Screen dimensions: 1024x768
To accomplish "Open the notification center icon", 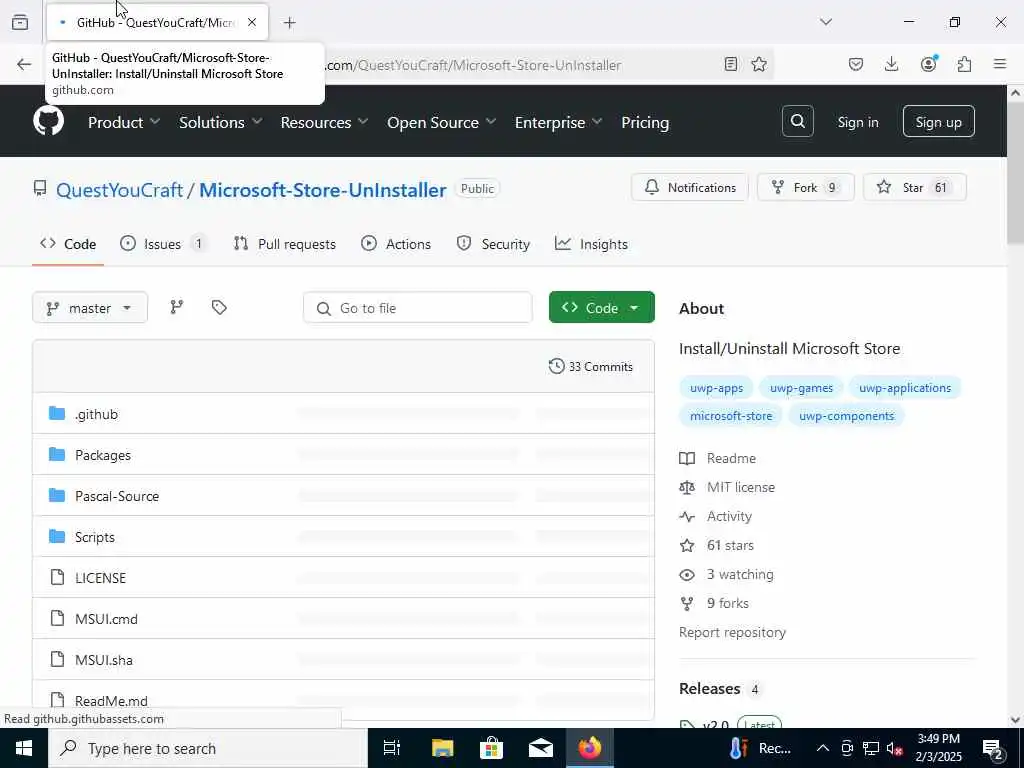I will pos(993,748).
